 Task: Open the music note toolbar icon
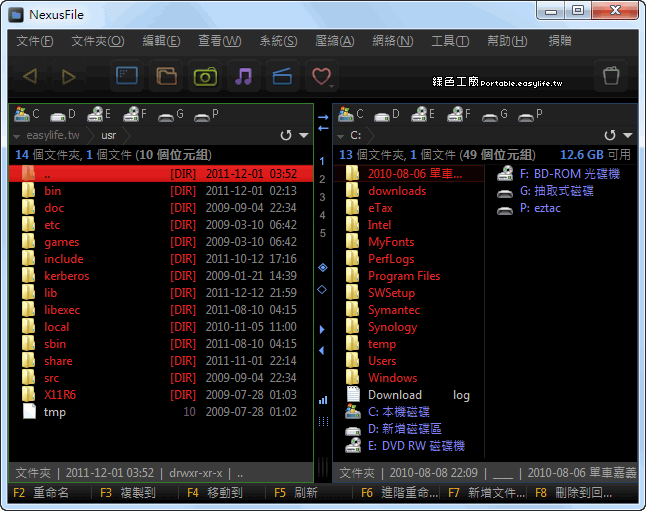pos(244,76)
